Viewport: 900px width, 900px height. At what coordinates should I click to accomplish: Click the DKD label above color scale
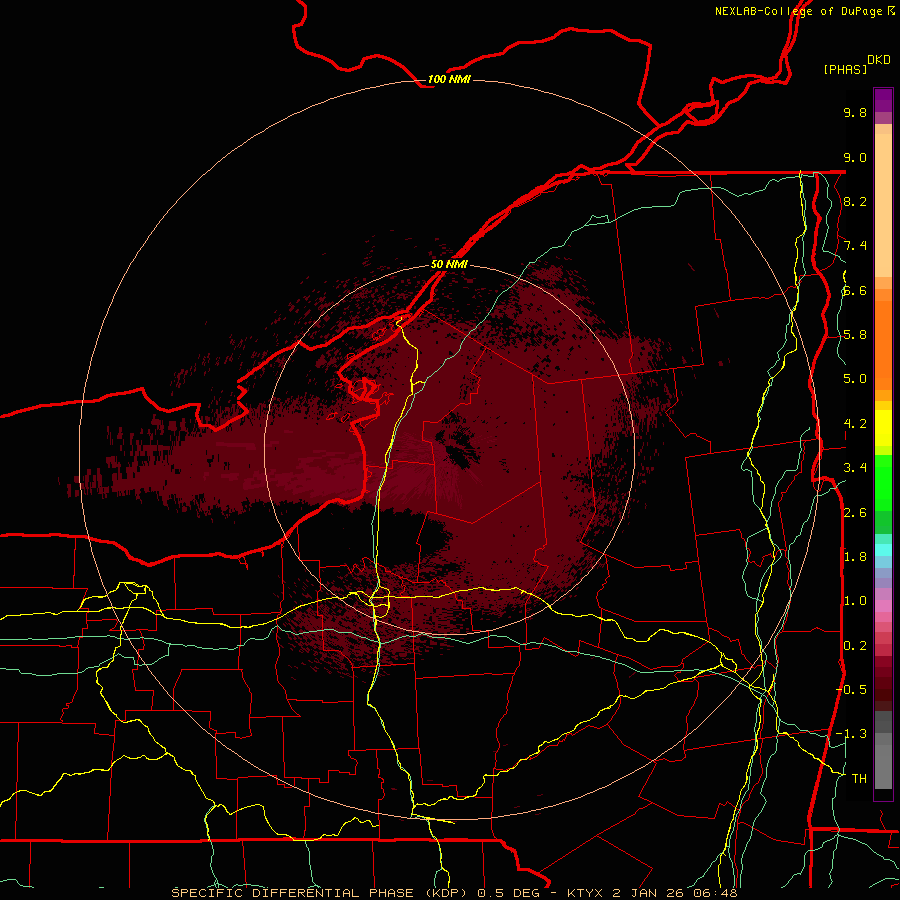point(879,60)
